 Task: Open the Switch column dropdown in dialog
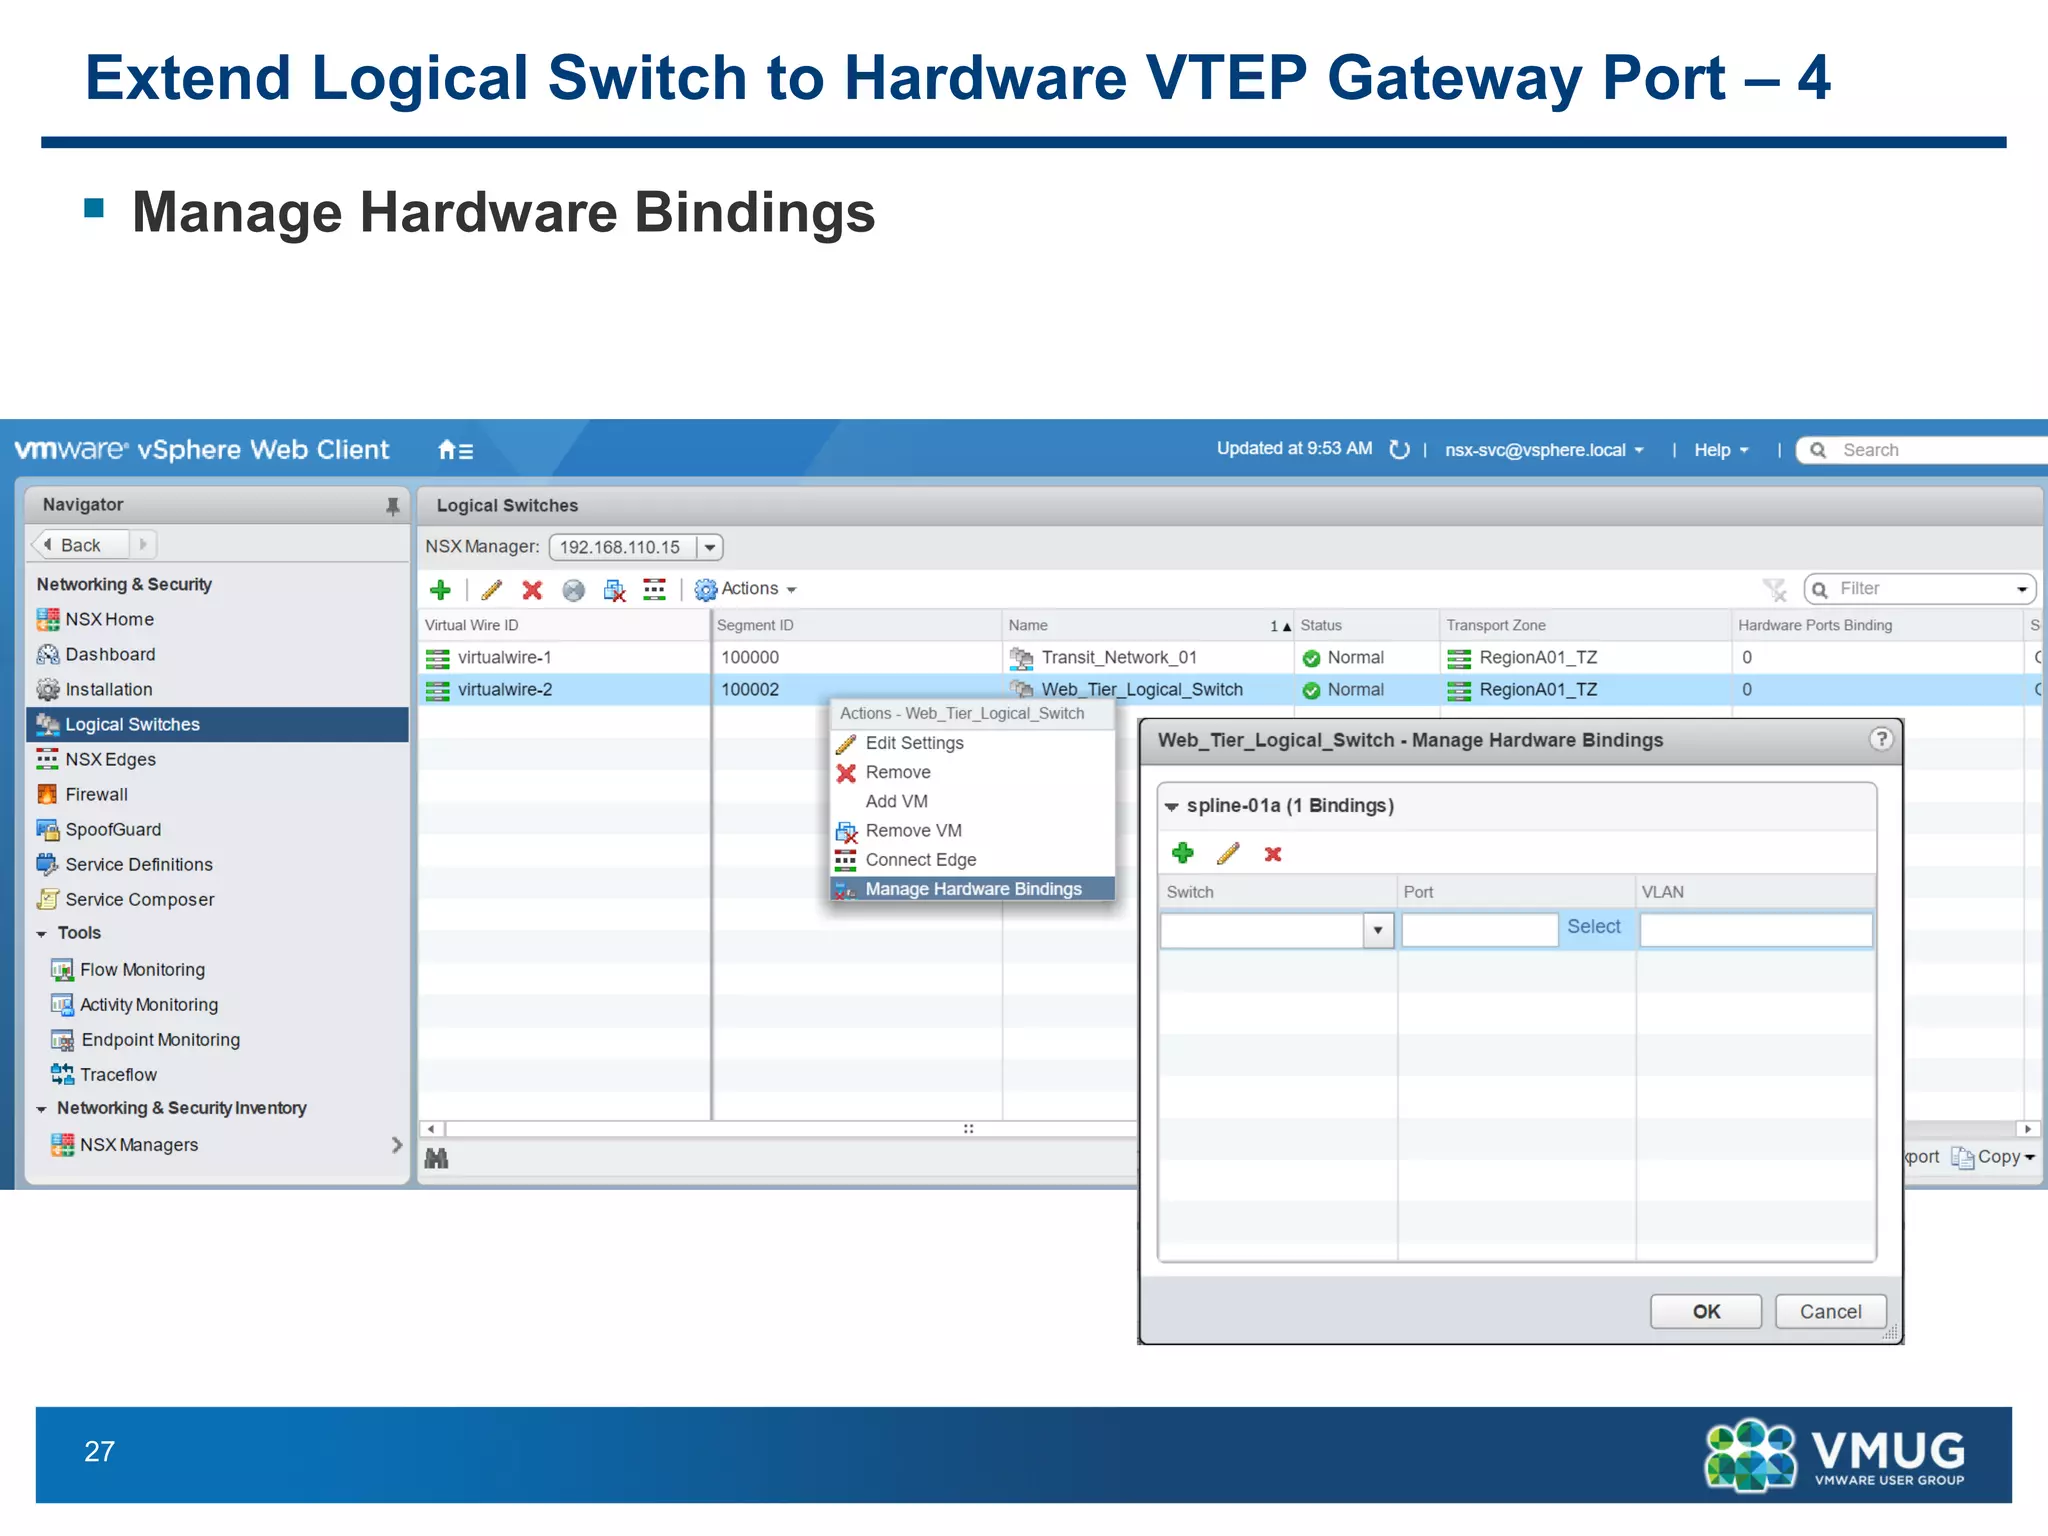1377,930
